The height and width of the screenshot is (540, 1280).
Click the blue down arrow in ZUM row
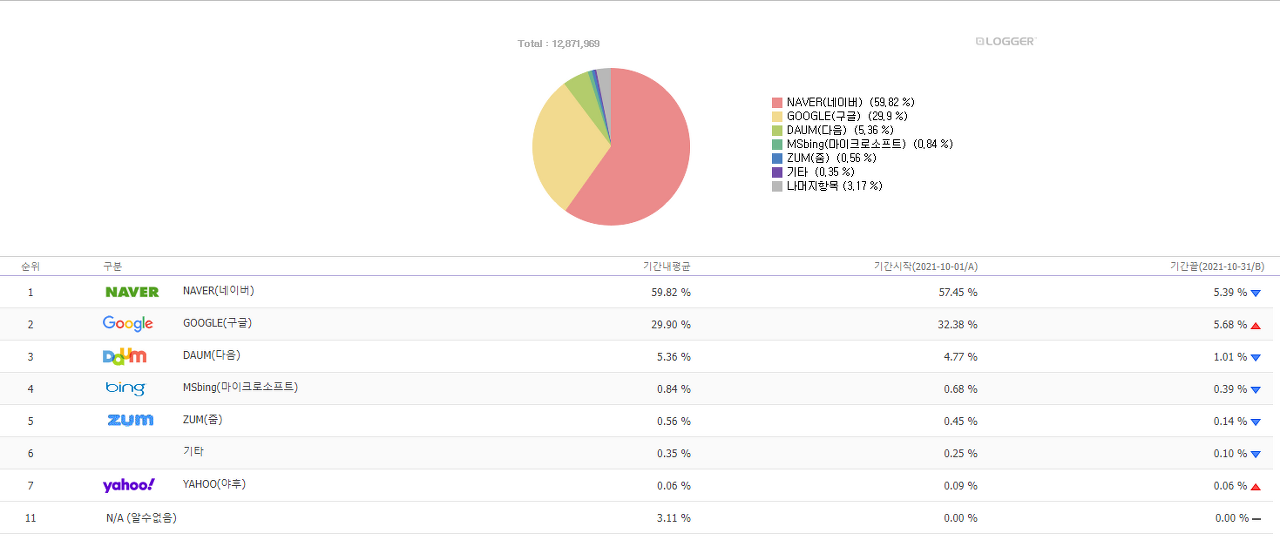point(1256,422)
